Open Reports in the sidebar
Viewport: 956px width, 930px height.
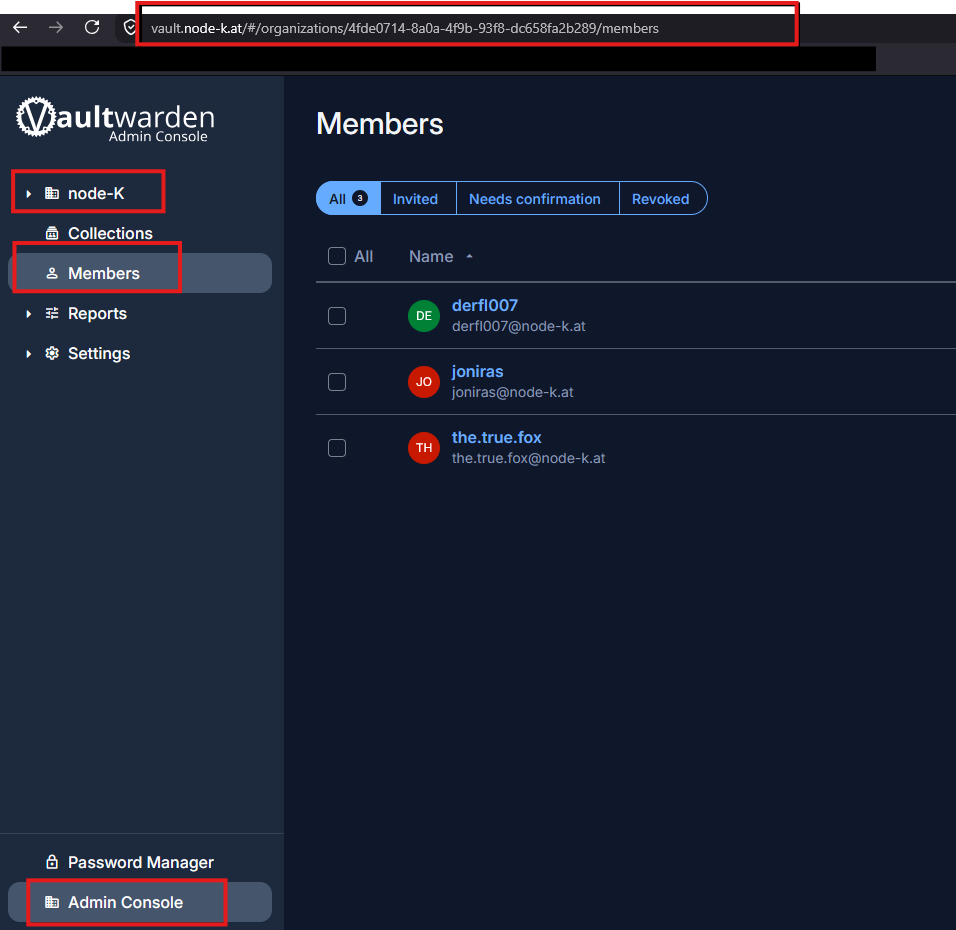(x=140, y=313)
